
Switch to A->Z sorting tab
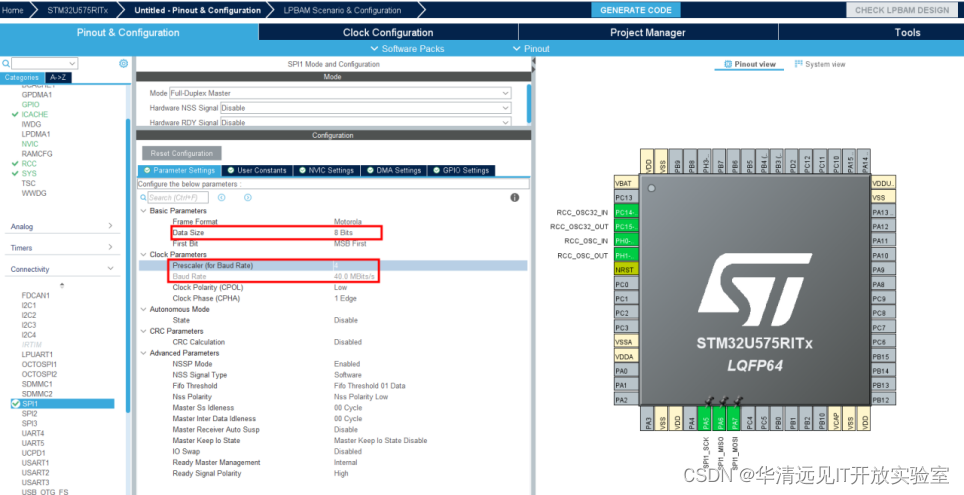coord(58,77)
